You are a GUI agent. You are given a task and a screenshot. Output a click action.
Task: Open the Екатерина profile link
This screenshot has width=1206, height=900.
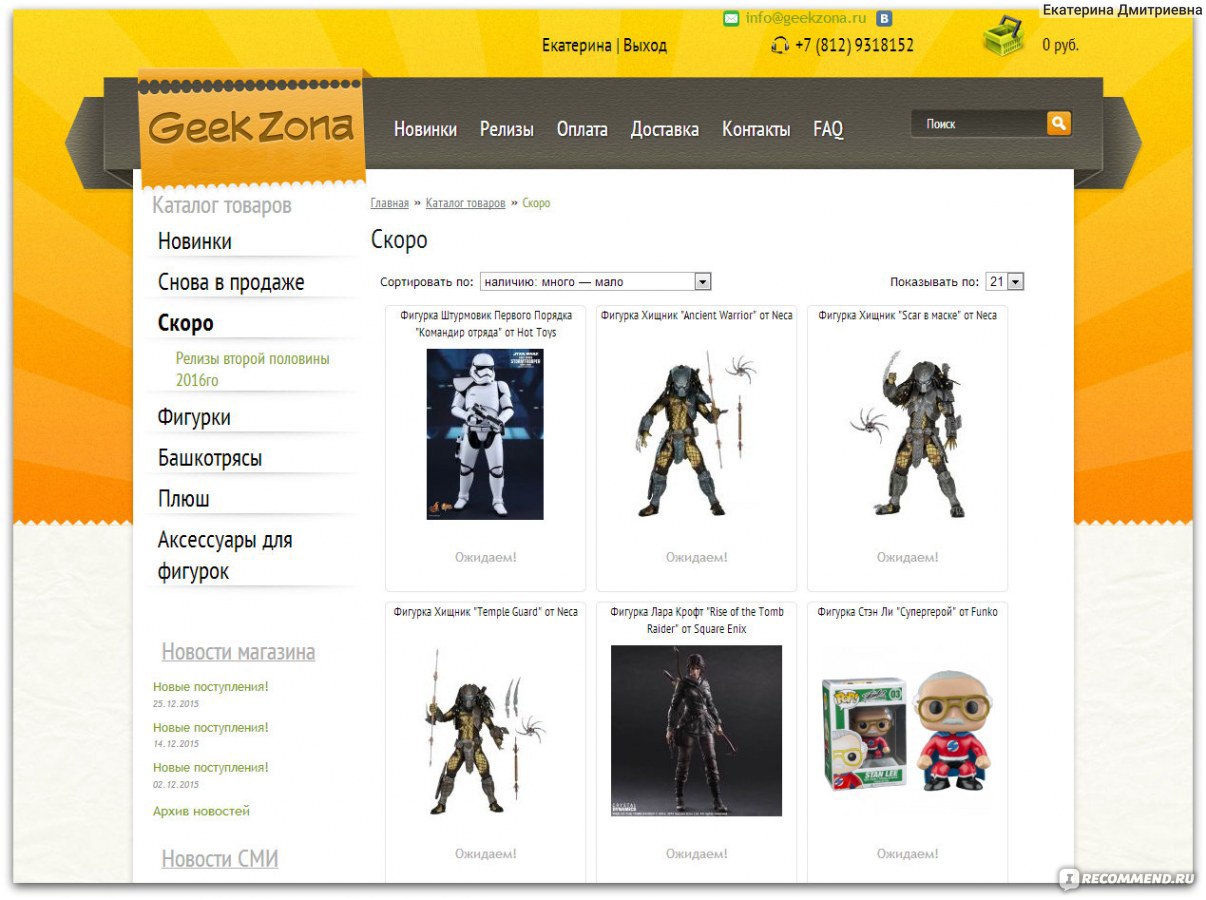click(x=576, y=45)
